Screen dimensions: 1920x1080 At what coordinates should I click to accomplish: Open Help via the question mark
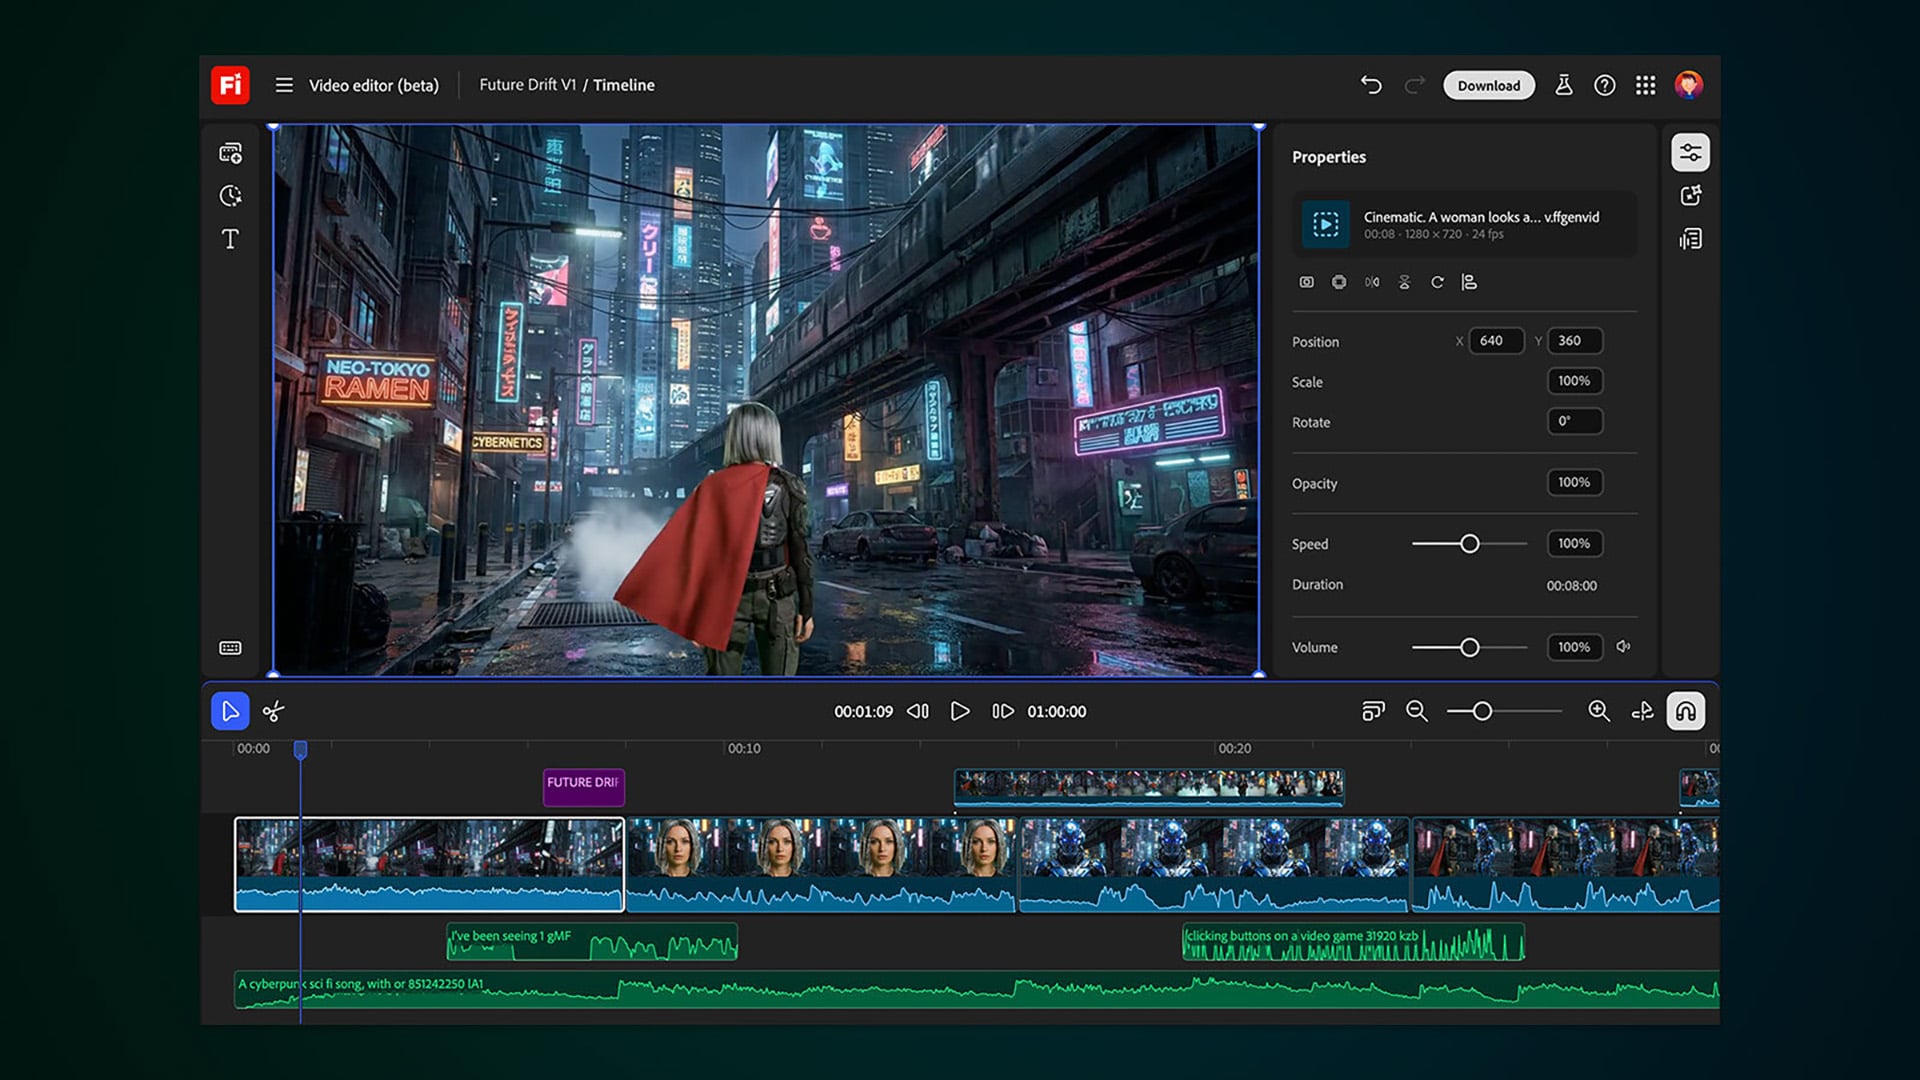(x=1605, y=85)
